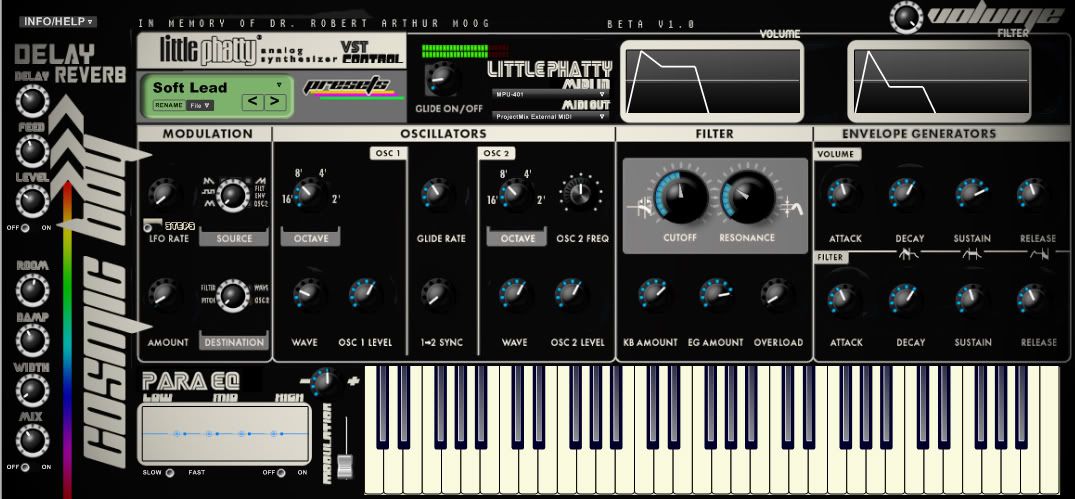Screen dimensions: 1075x499
Task: Click the EG Amount knob
Action: [715, 294]
